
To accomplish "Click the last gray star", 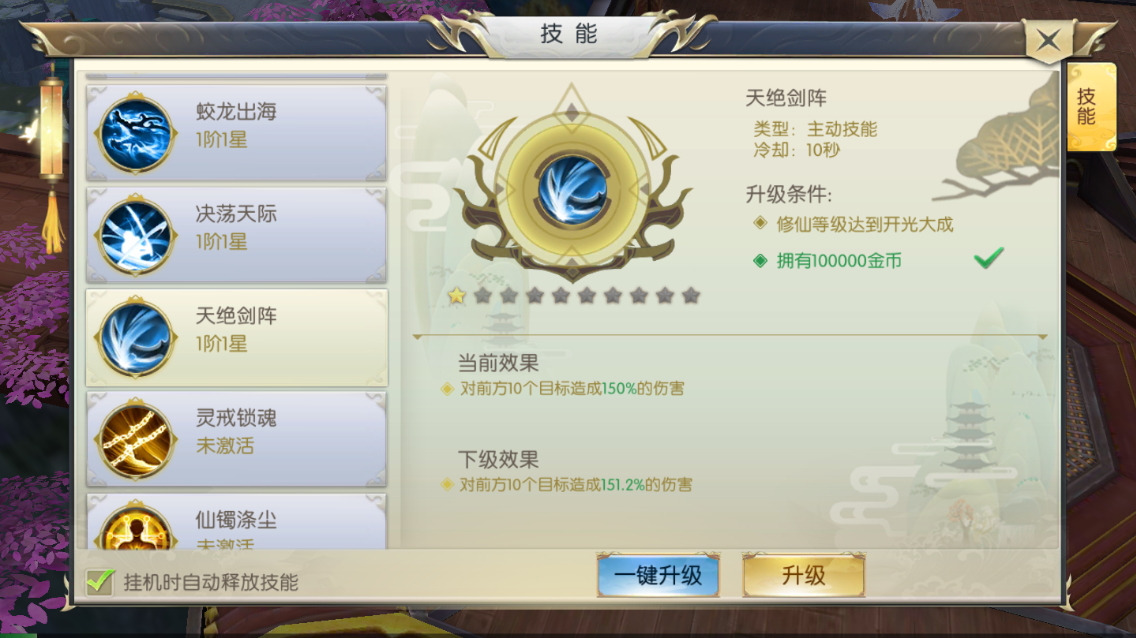I will pos(691,295).
